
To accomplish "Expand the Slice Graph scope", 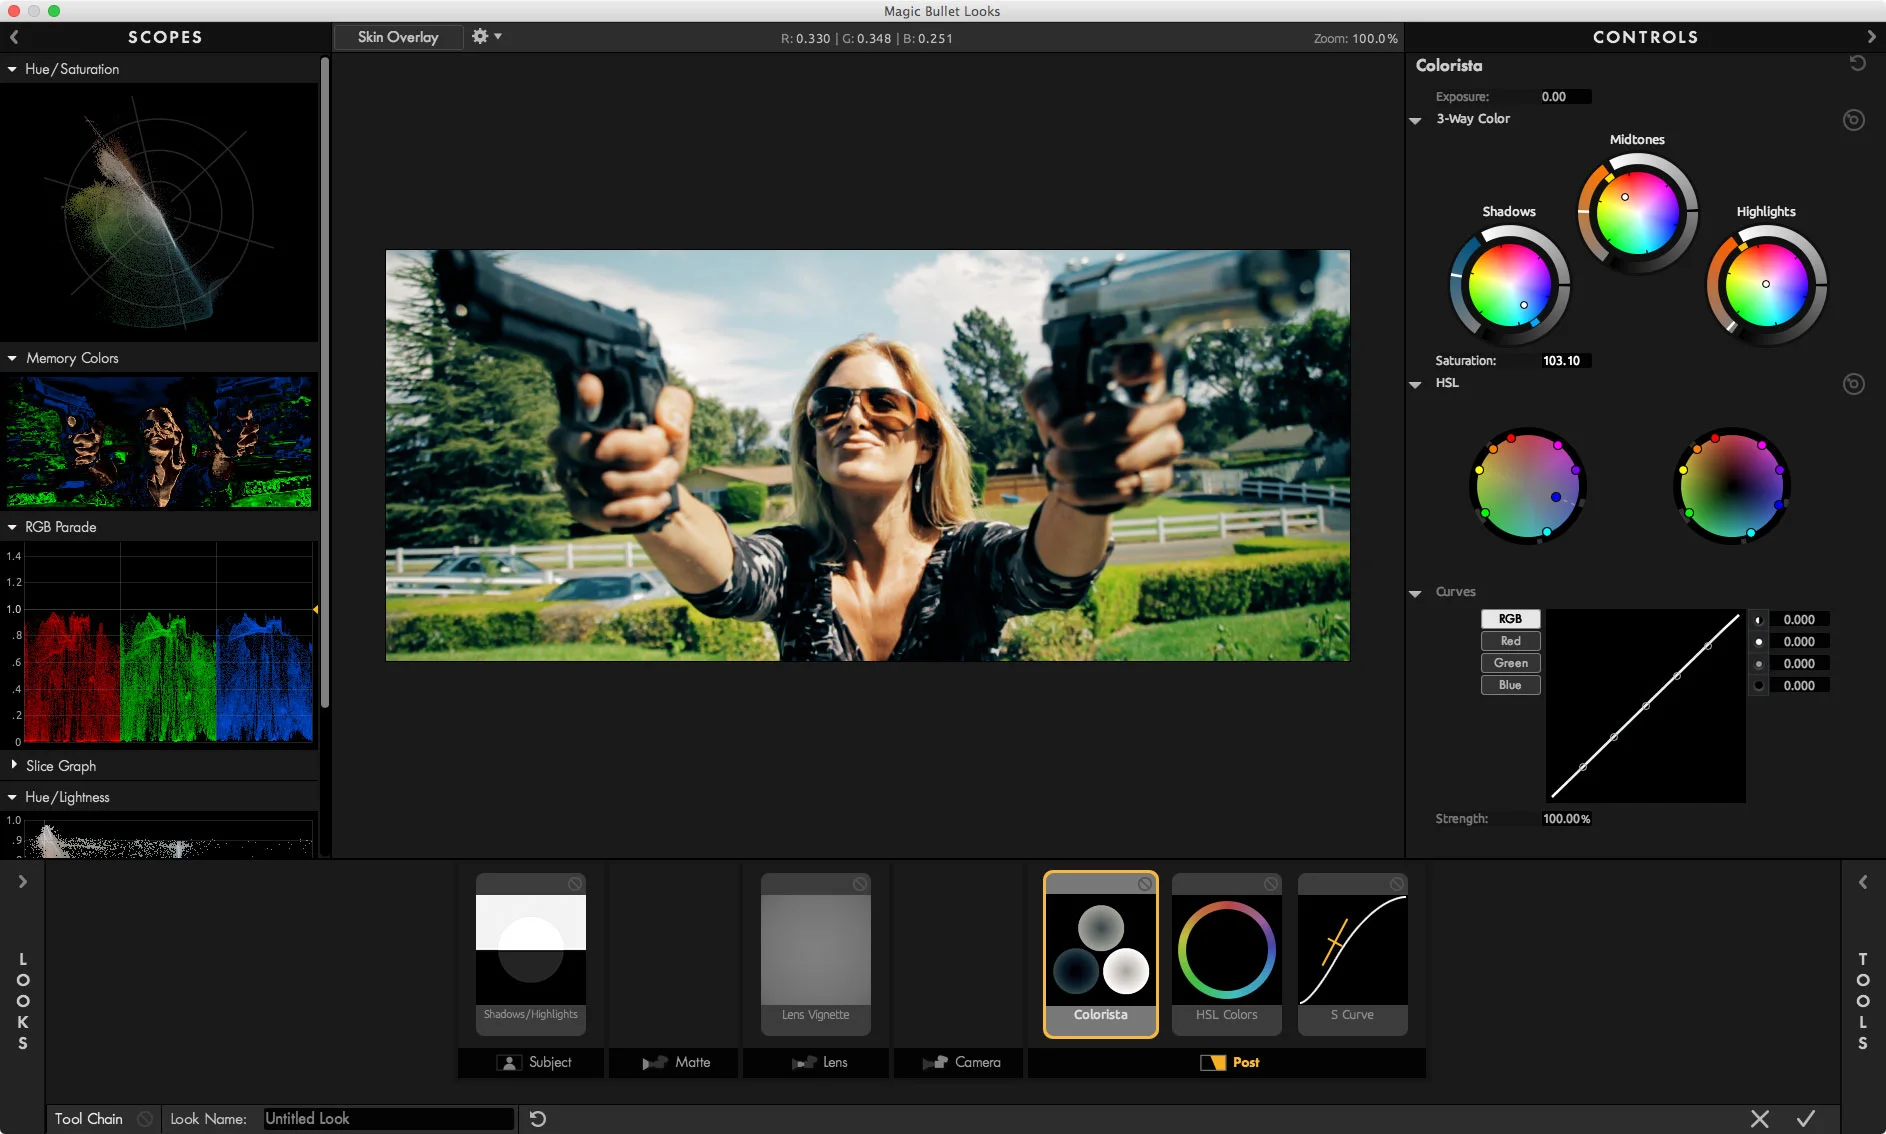I will (x=13, y=765).
